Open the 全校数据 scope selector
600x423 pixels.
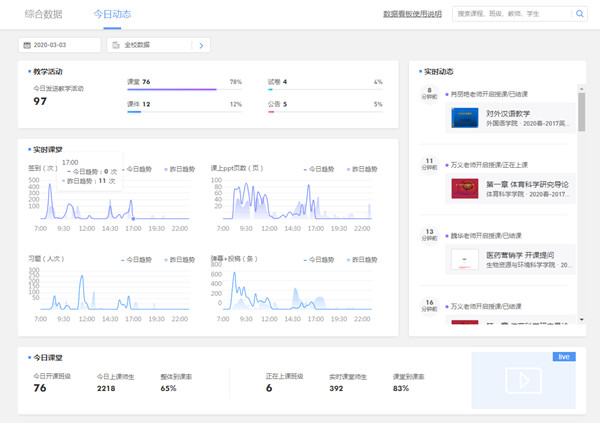click(158, 45)
